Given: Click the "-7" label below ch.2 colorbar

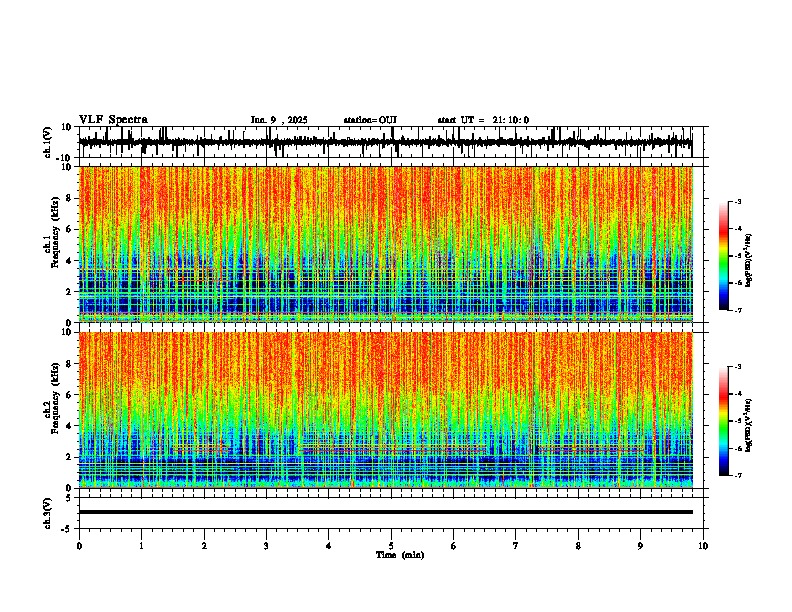Looking at the screenshot, I should [x=737, y=475].
